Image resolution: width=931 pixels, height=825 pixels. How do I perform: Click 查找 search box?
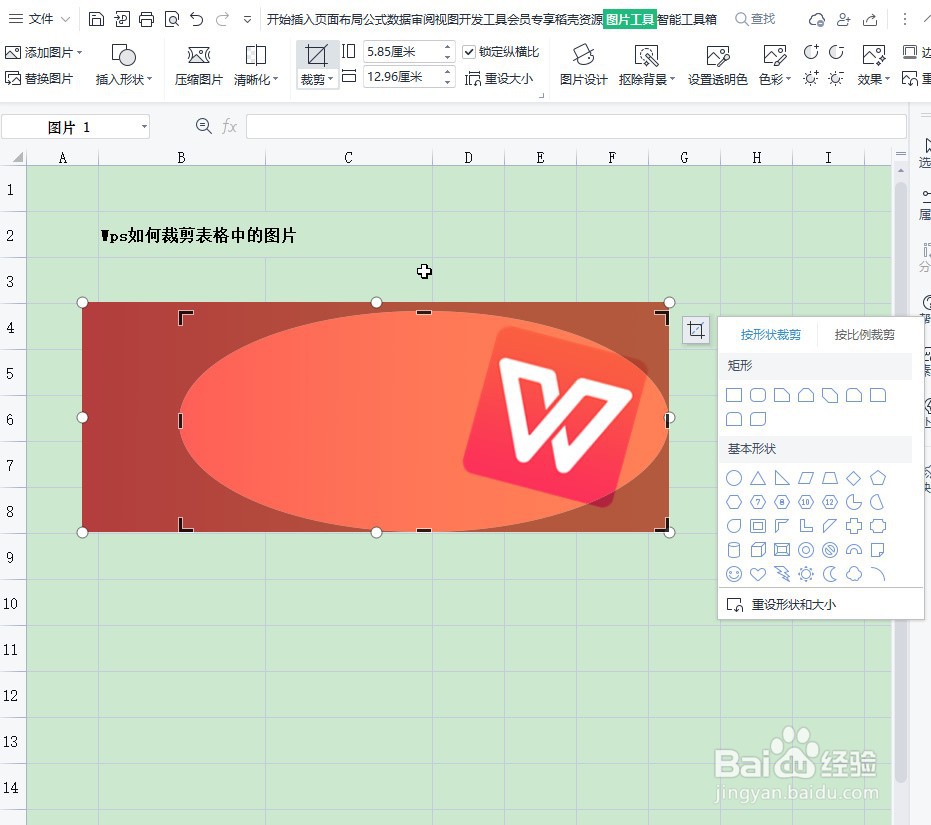click(x=755, y=19)
